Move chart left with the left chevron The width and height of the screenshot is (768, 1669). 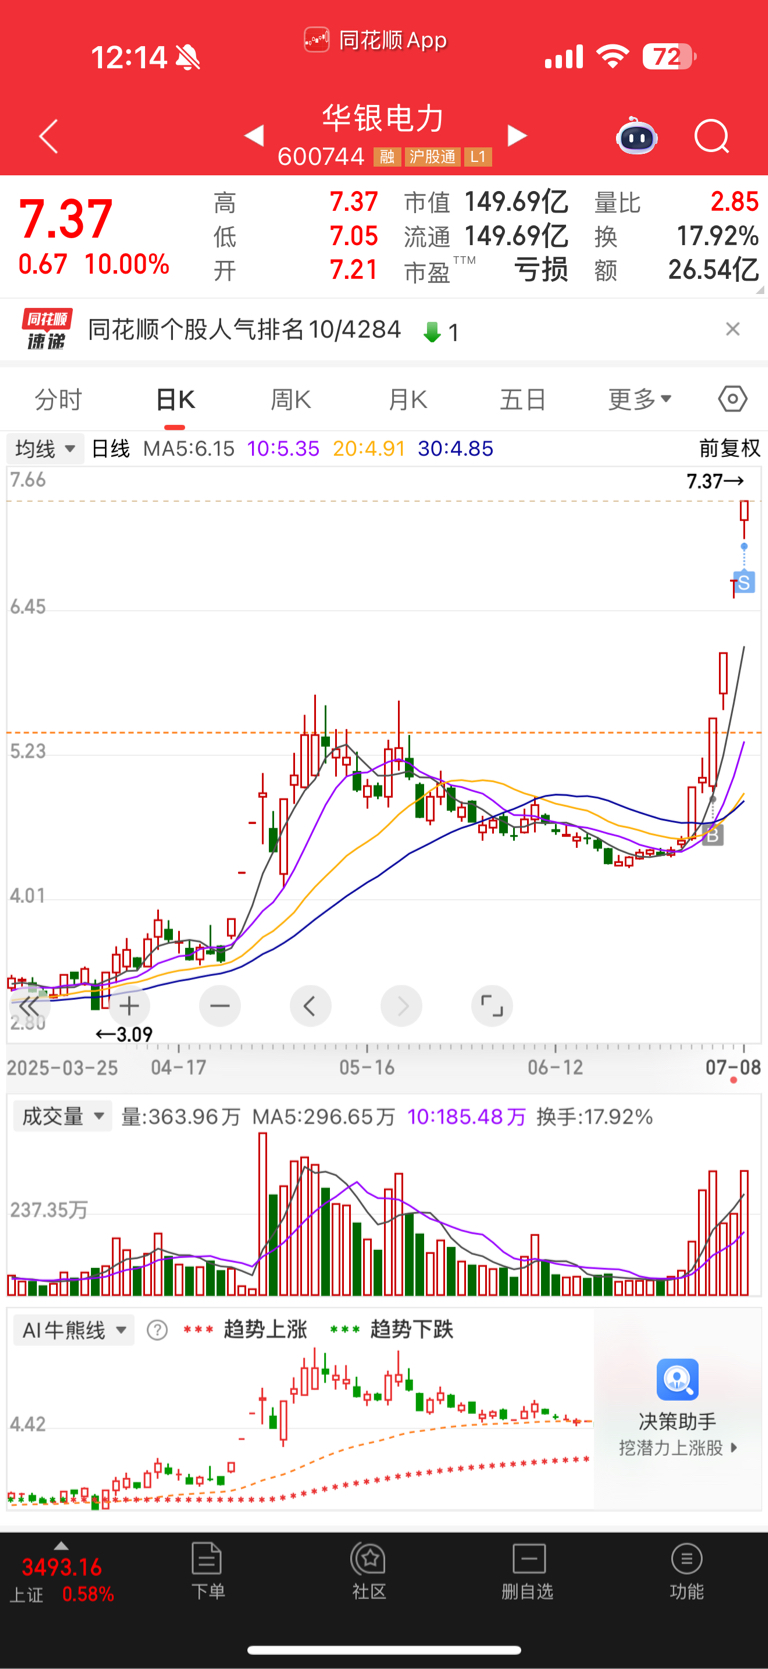[x=310, y=1005]
